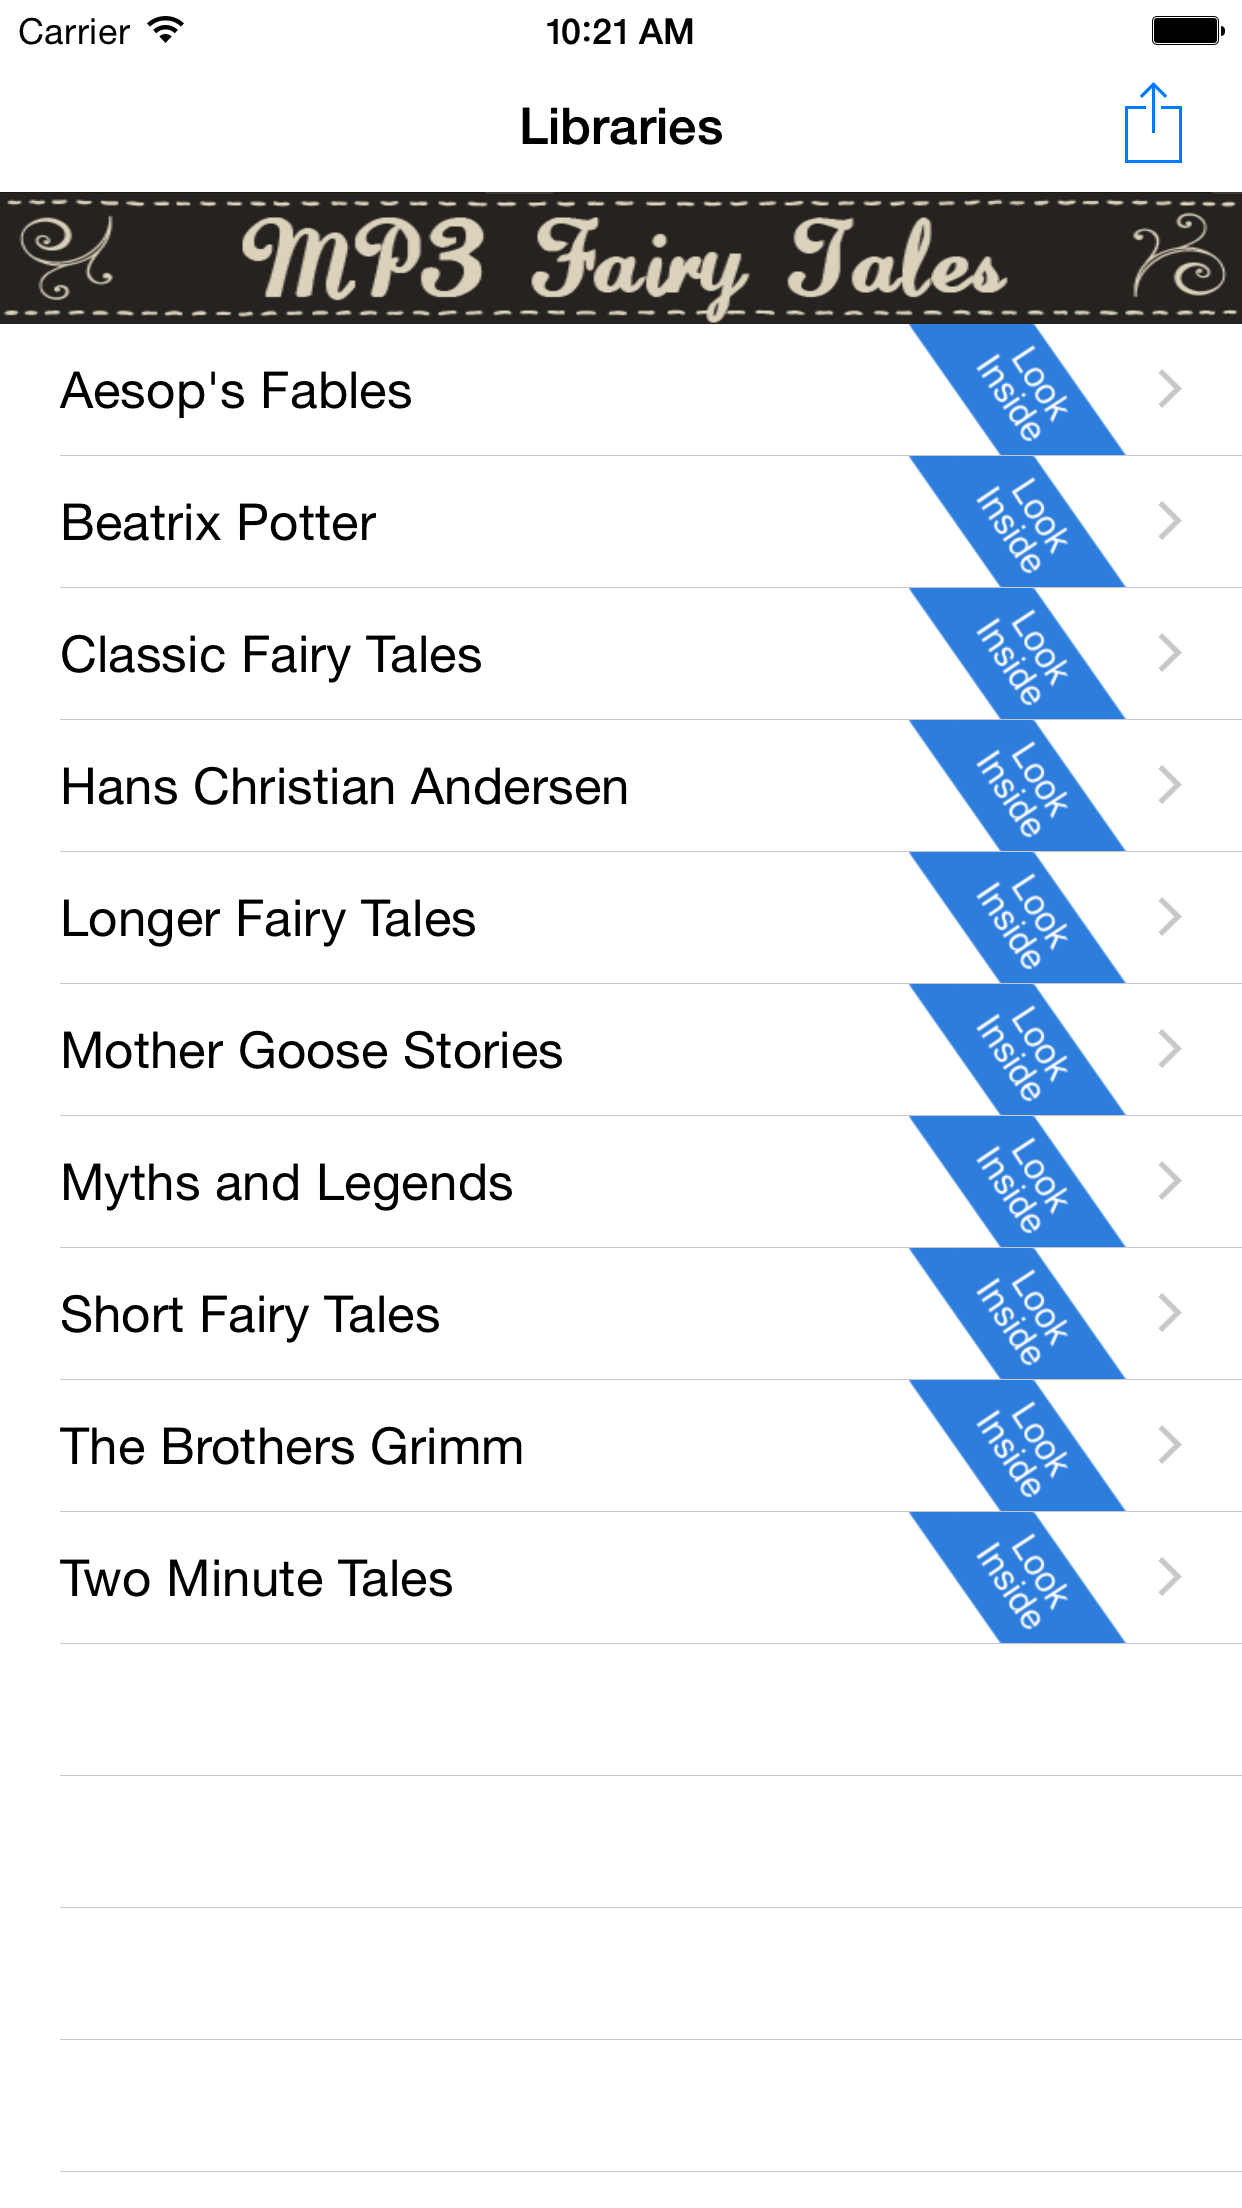Tap the share icon in navigation bar
Viewport: 1242px width, 2208px height.
[1152, 124]
